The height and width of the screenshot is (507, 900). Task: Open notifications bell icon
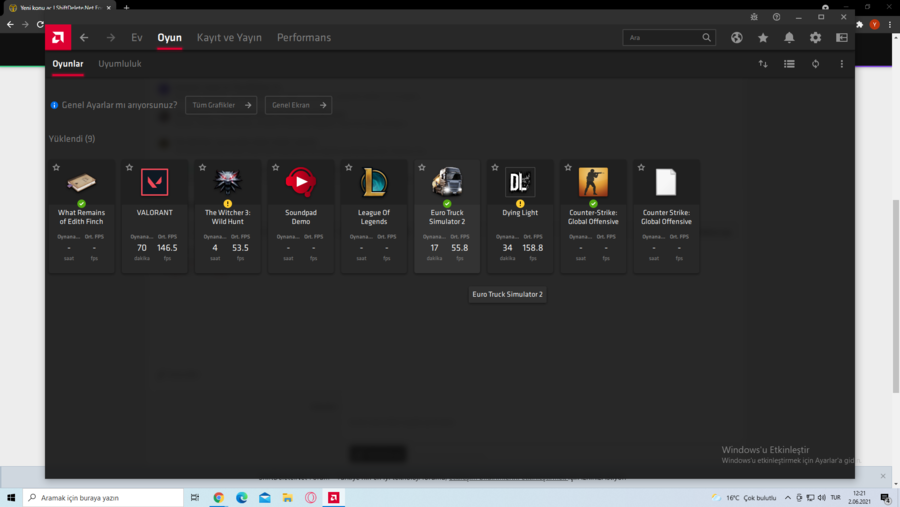[x=789, y=37]
